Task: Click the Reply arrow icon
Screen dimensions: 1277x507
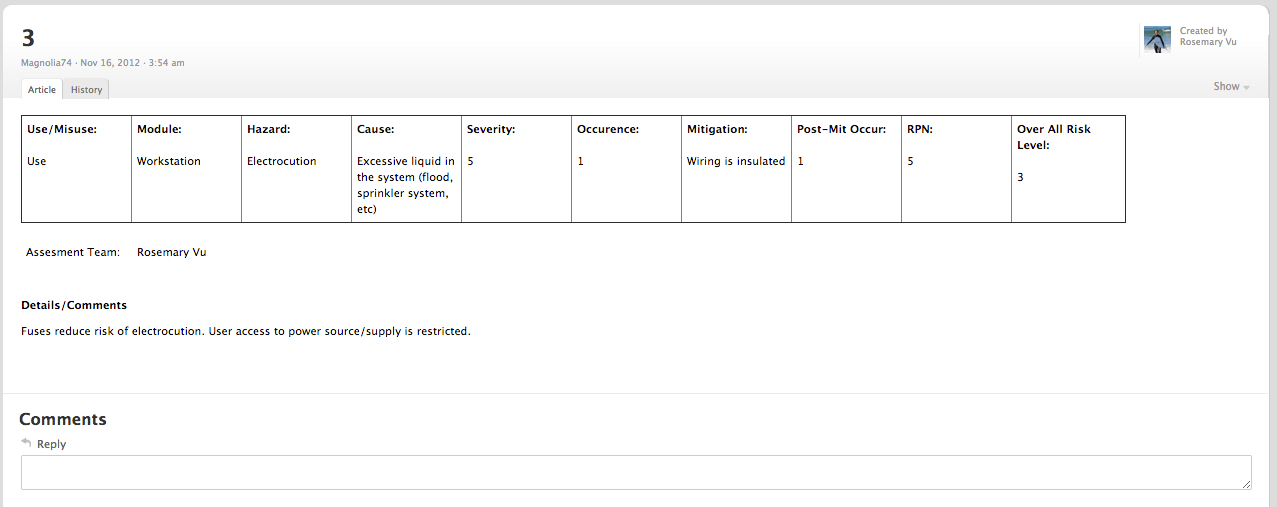Action: pyautogui.click(x=26, y=442)
